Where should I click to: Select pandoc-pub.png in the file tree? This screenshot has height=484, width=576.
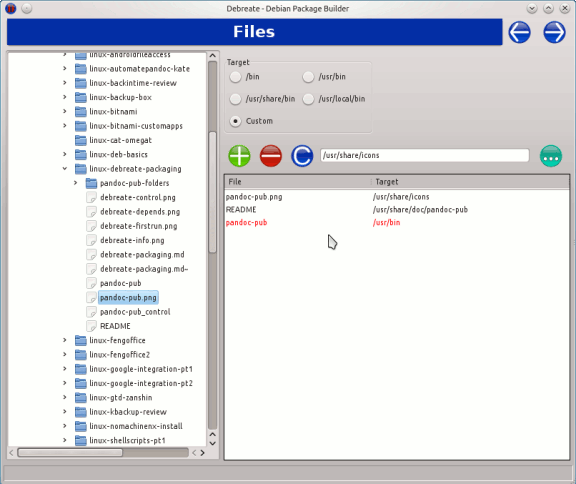(128, 297)
